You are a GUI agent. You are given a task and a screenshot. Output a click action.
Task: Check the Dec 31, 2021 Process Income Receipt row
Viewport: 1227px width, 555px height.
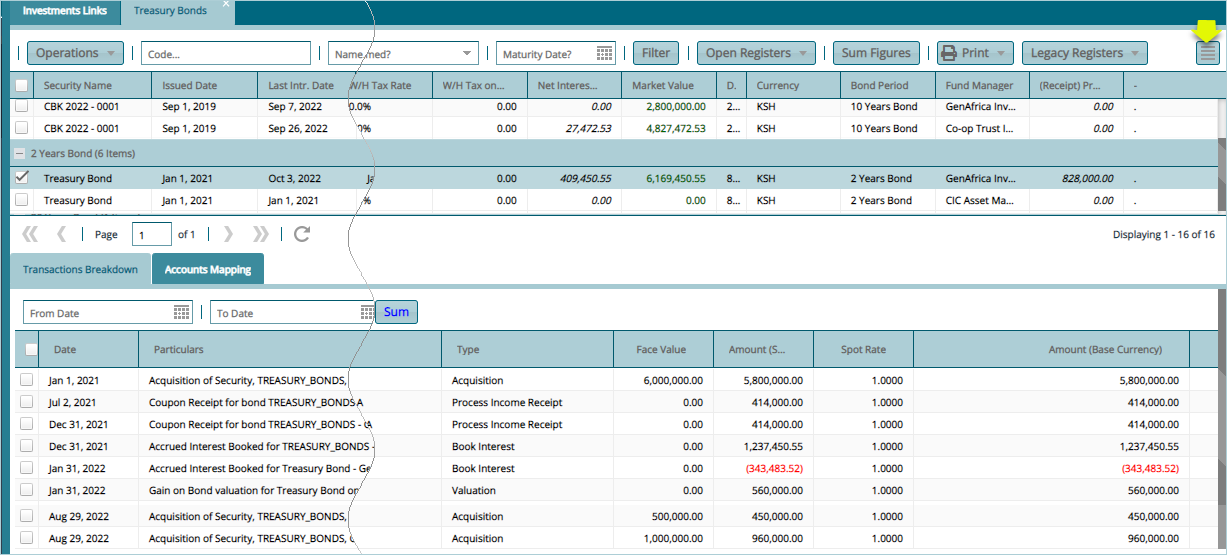coord(26,425)
